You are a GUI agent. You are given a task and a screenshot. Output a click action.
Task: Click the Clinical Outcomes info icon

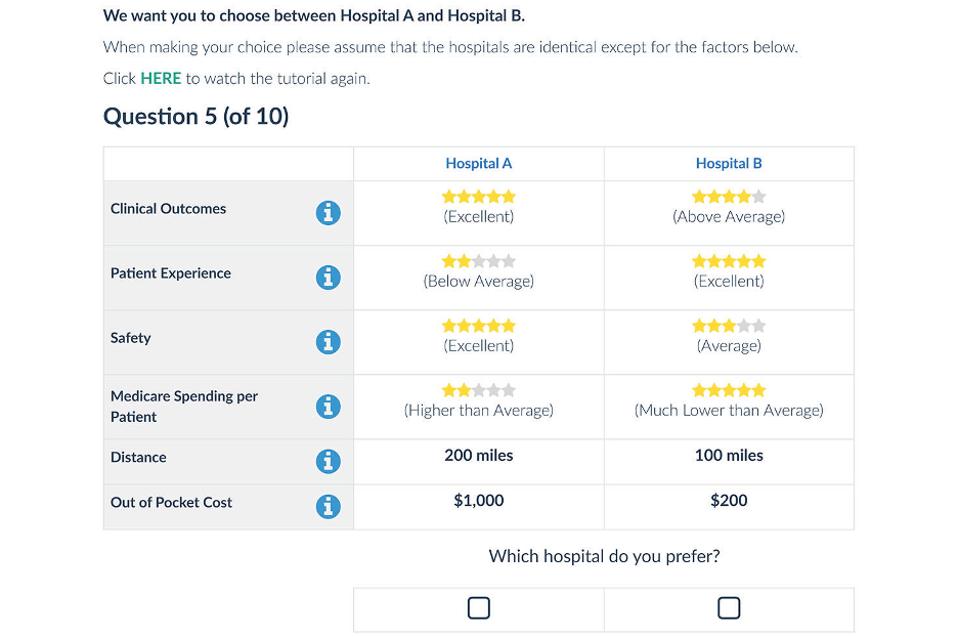tap(328, 213)
